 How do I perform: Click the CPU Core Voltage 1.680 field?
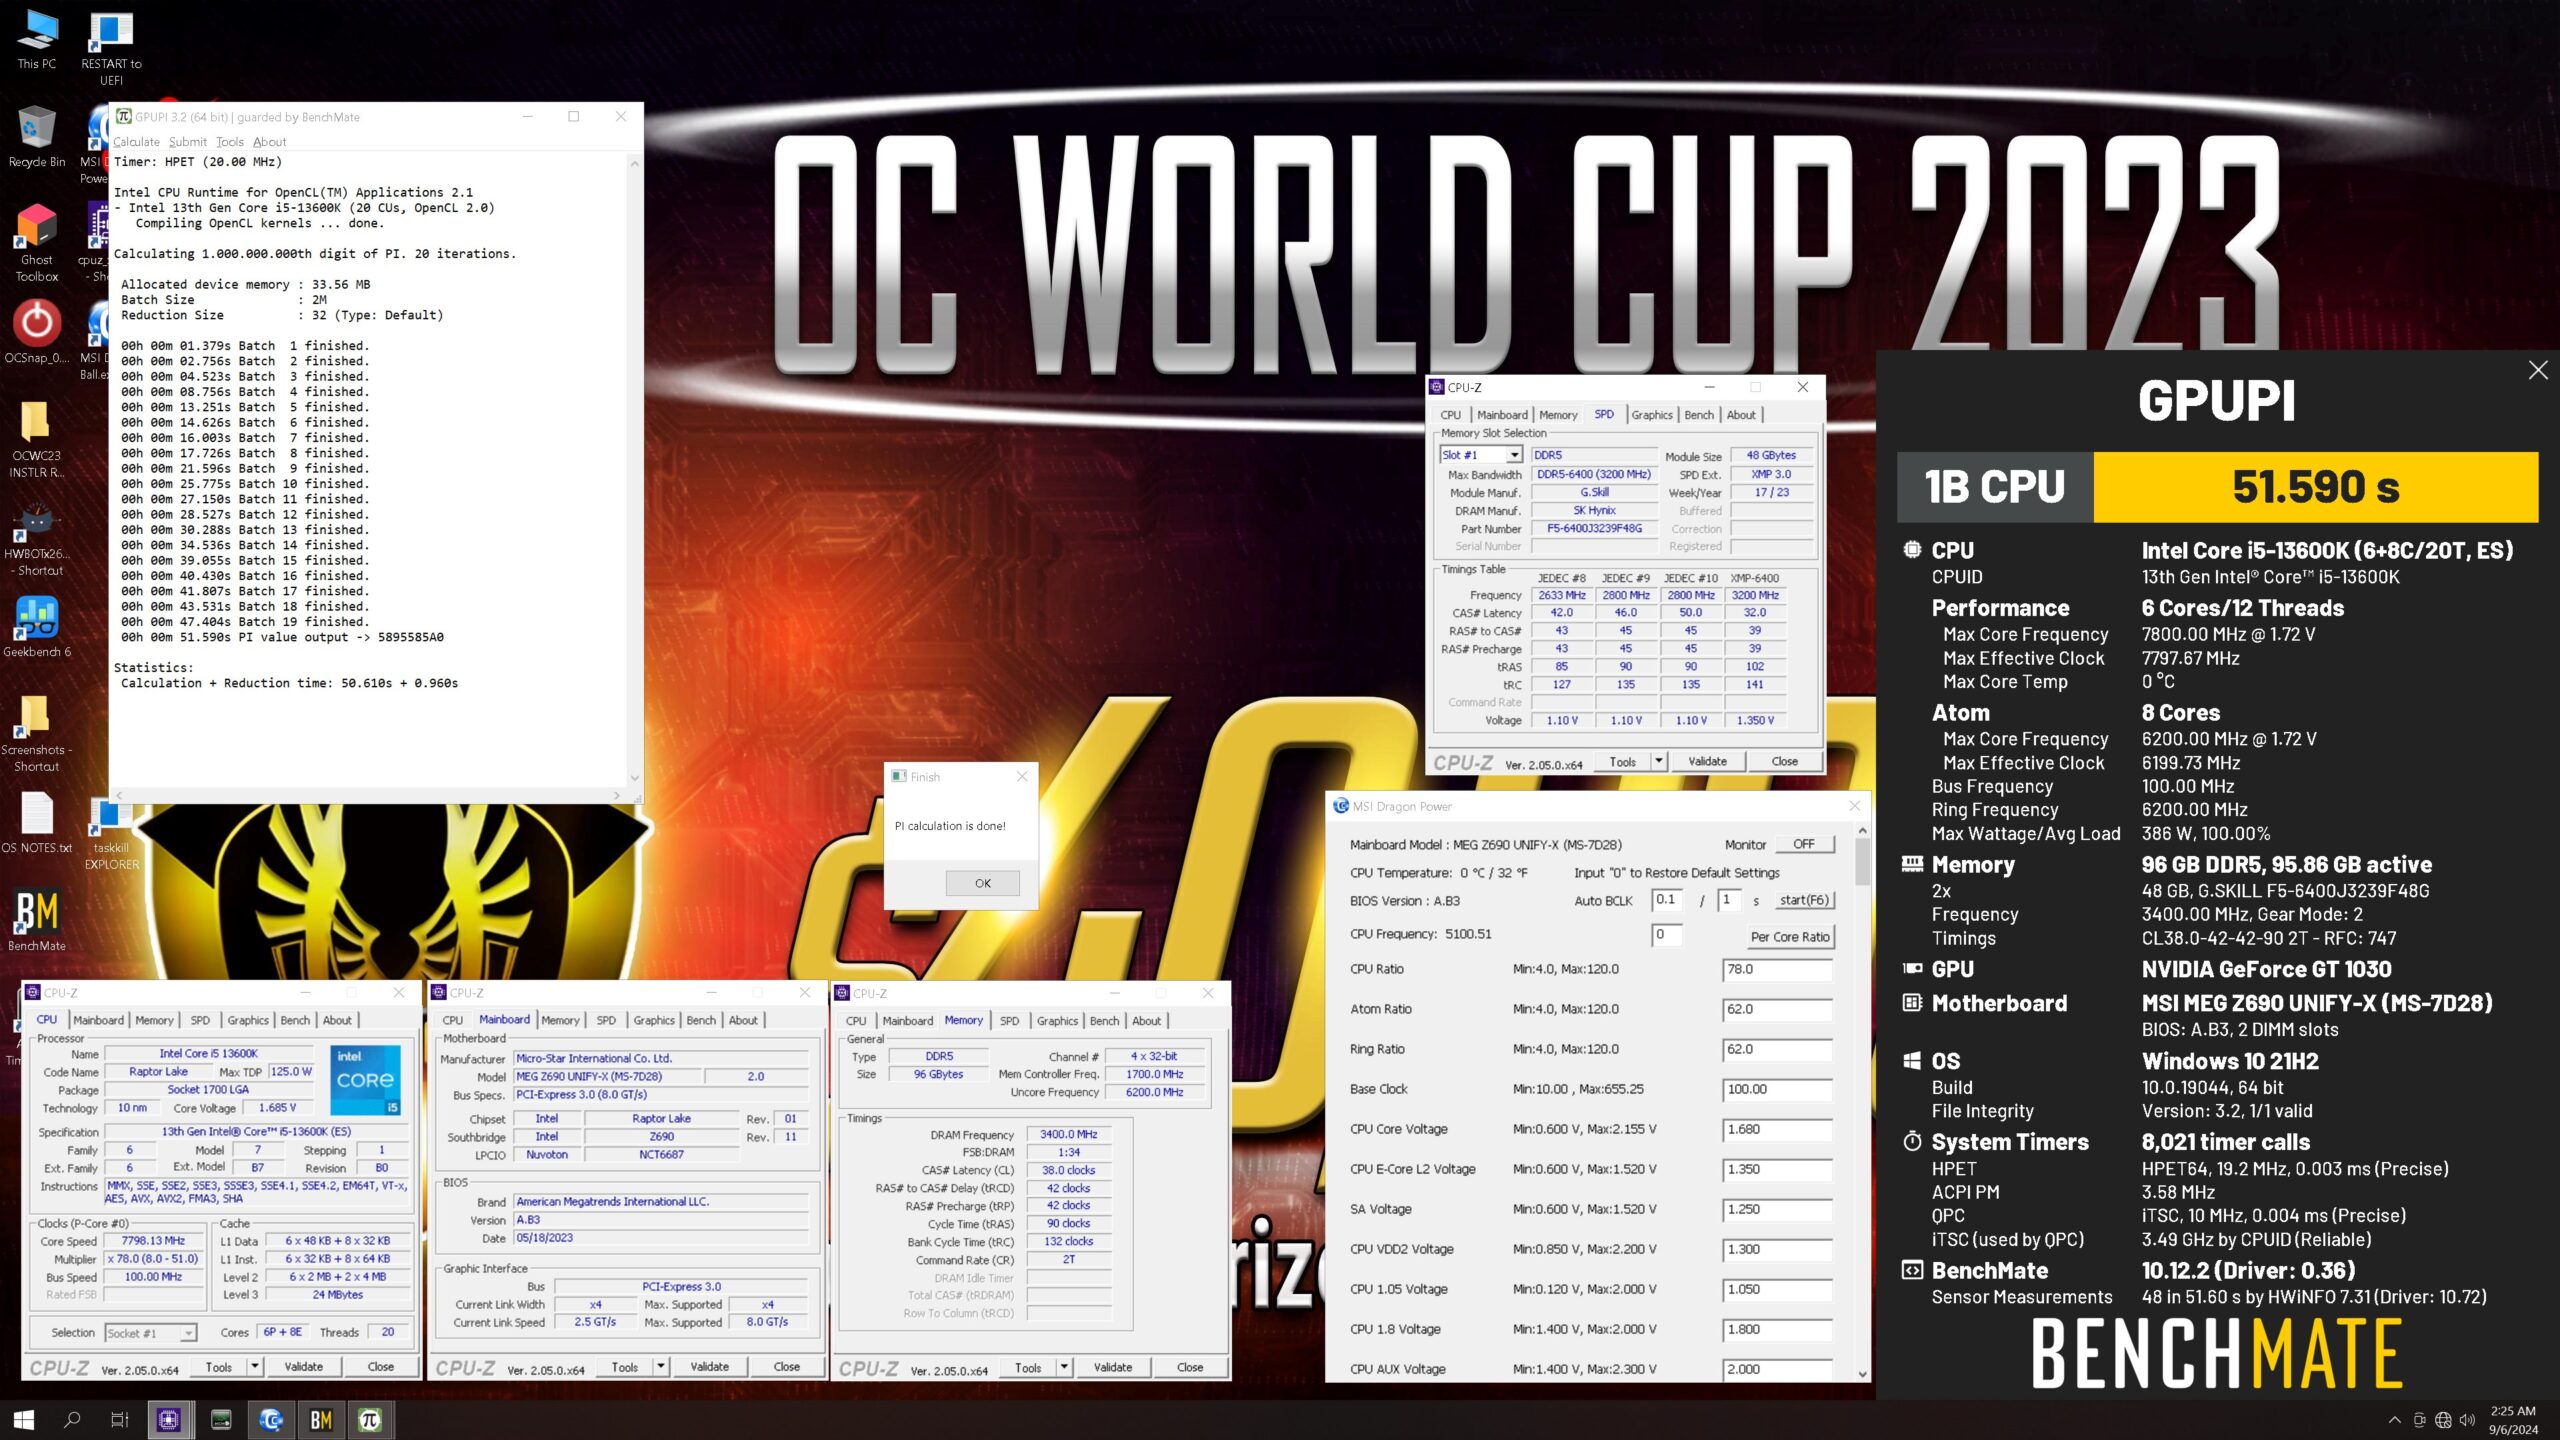click(x=1777, y=1129)
